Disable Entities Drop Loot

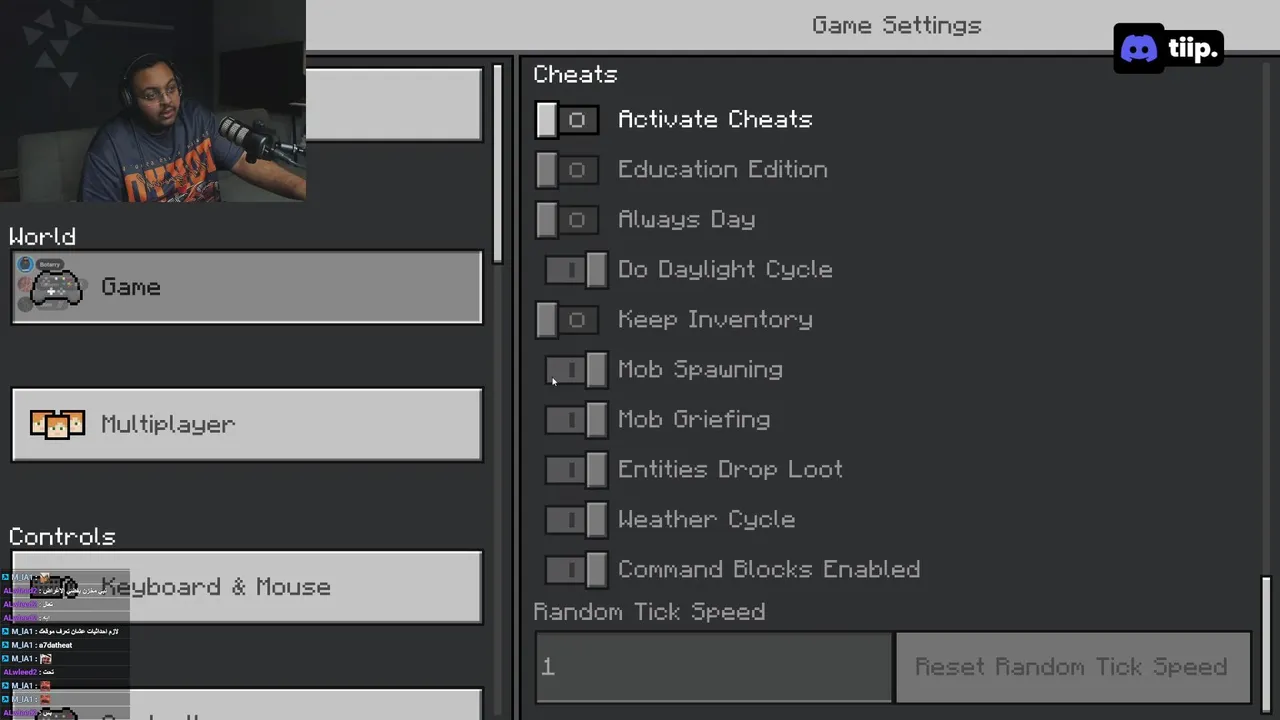576,470
